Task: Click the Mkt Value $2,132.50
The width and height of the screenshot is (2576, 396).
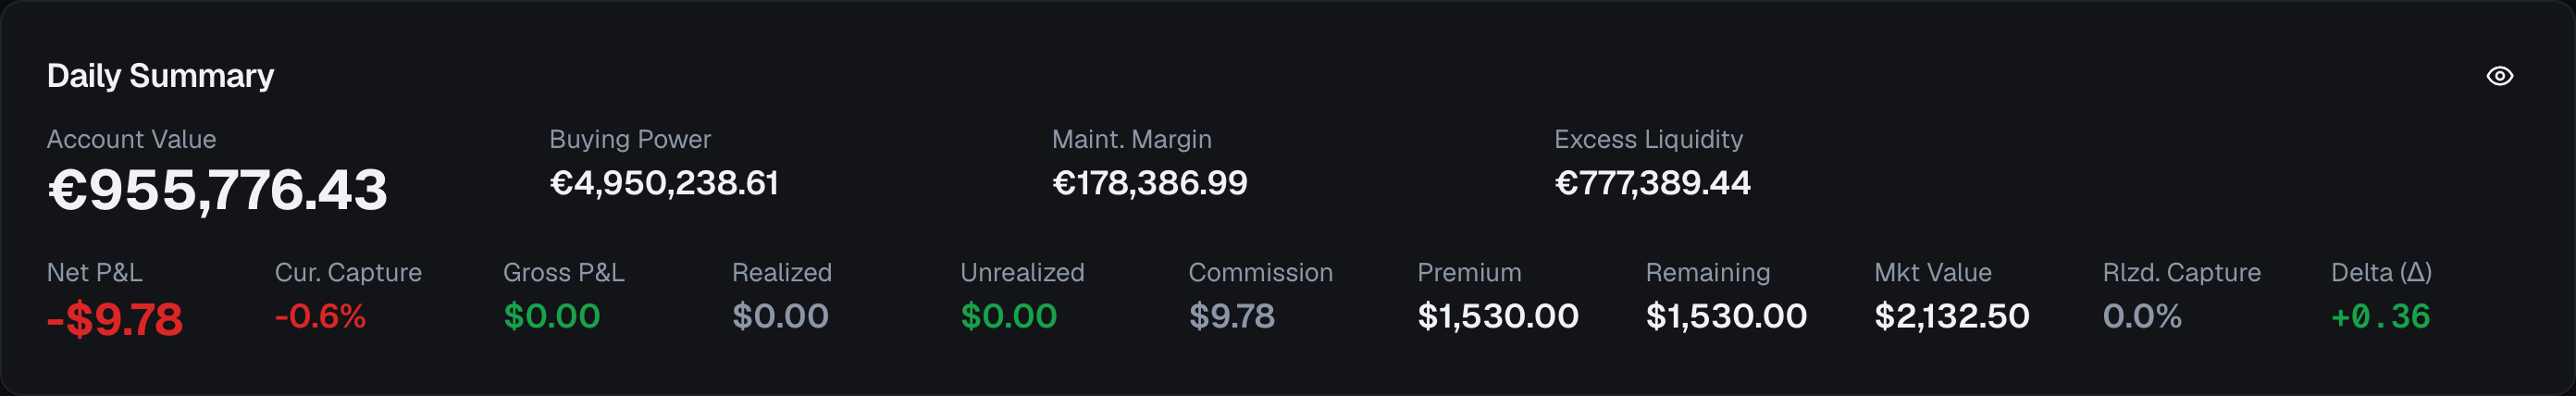Action: (x=1951, y=316)
